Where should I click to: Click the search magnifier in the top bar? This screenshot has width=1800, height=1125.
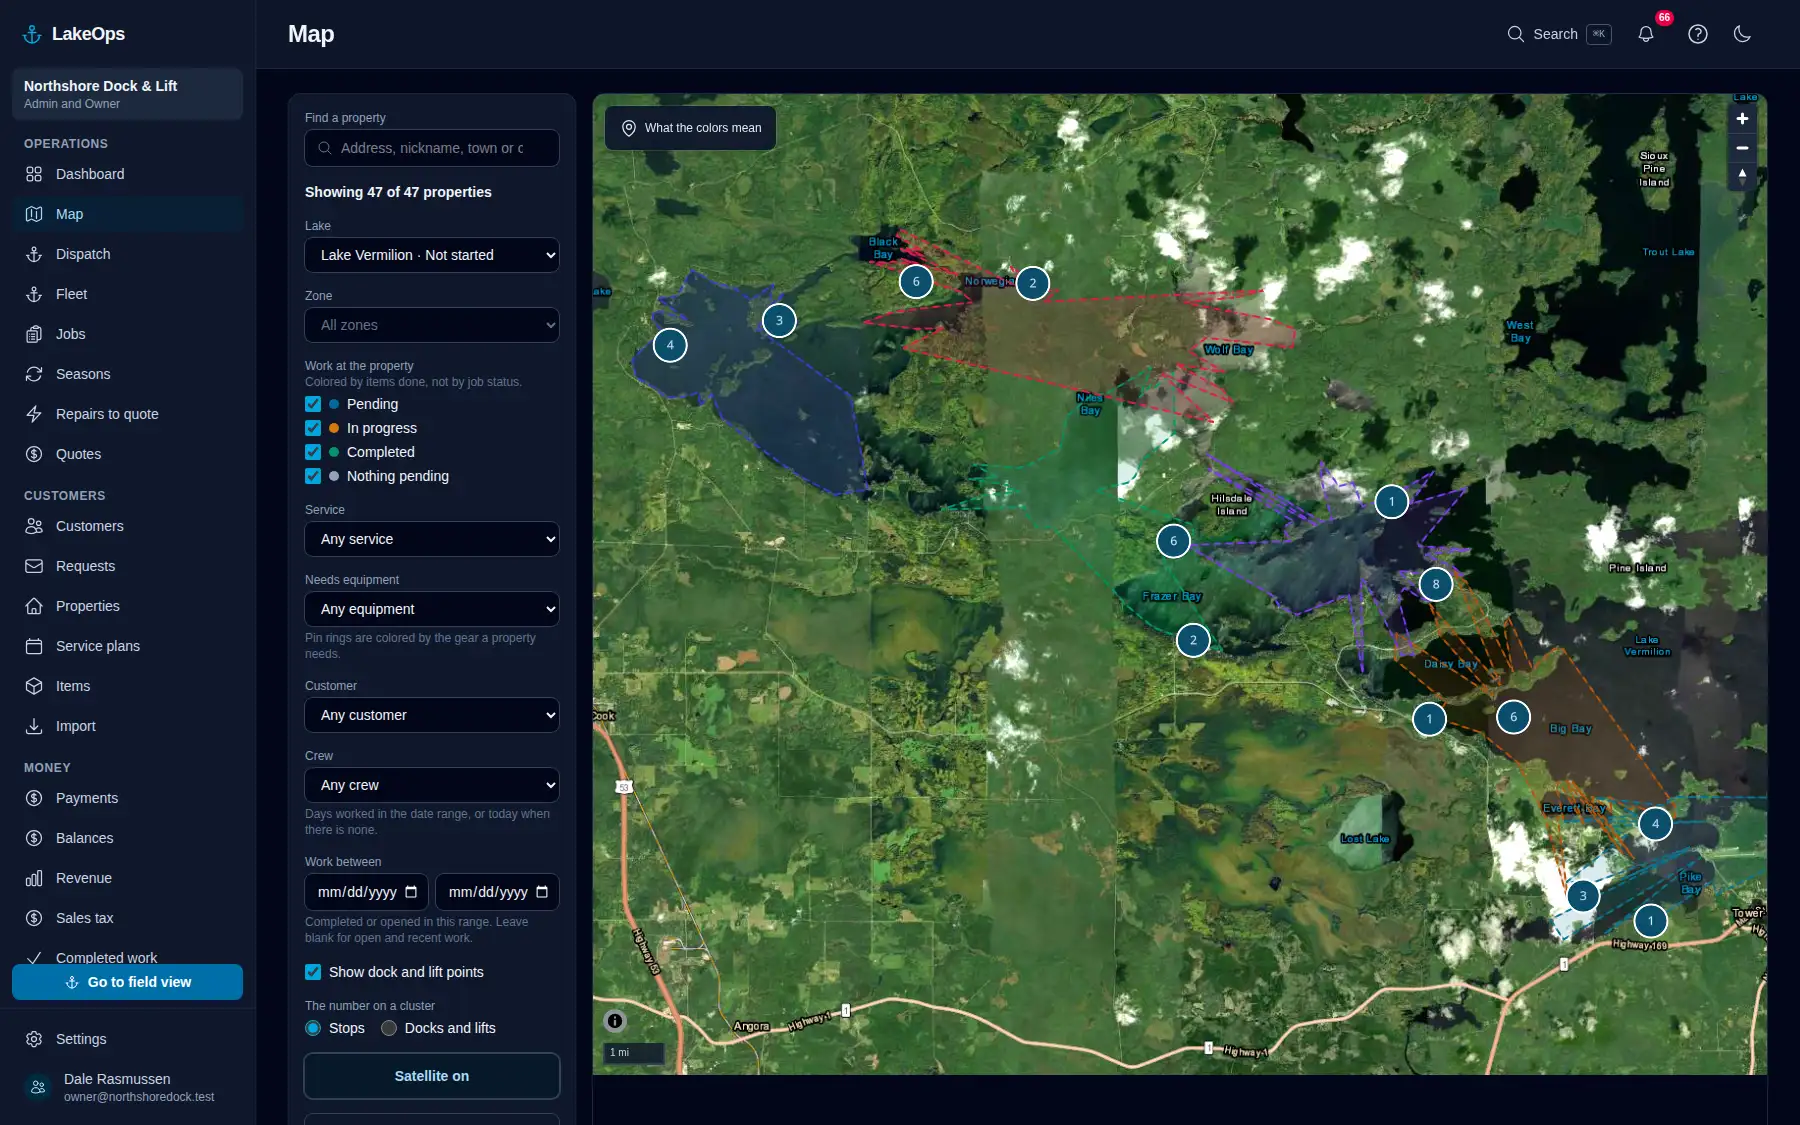point(1515,34)
